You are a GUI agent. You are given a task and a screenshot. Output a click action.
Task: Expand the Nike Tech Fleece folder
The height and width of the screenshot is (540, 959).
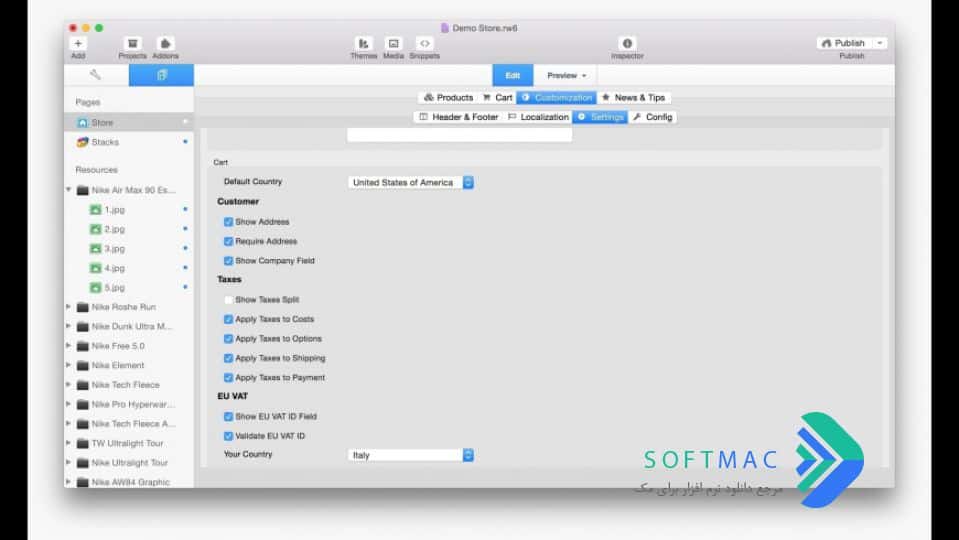click(x=68, y=385)
